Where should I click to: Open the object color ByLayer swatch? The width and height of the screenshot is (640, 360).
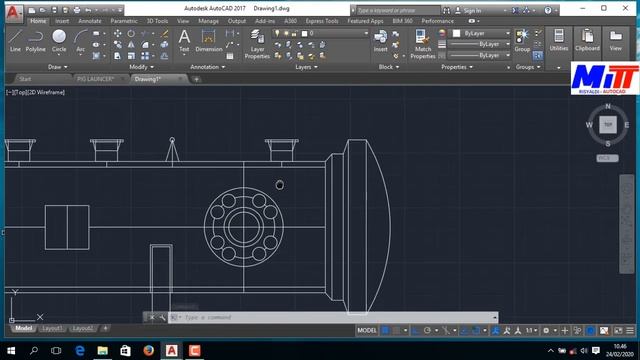point(456,33)
